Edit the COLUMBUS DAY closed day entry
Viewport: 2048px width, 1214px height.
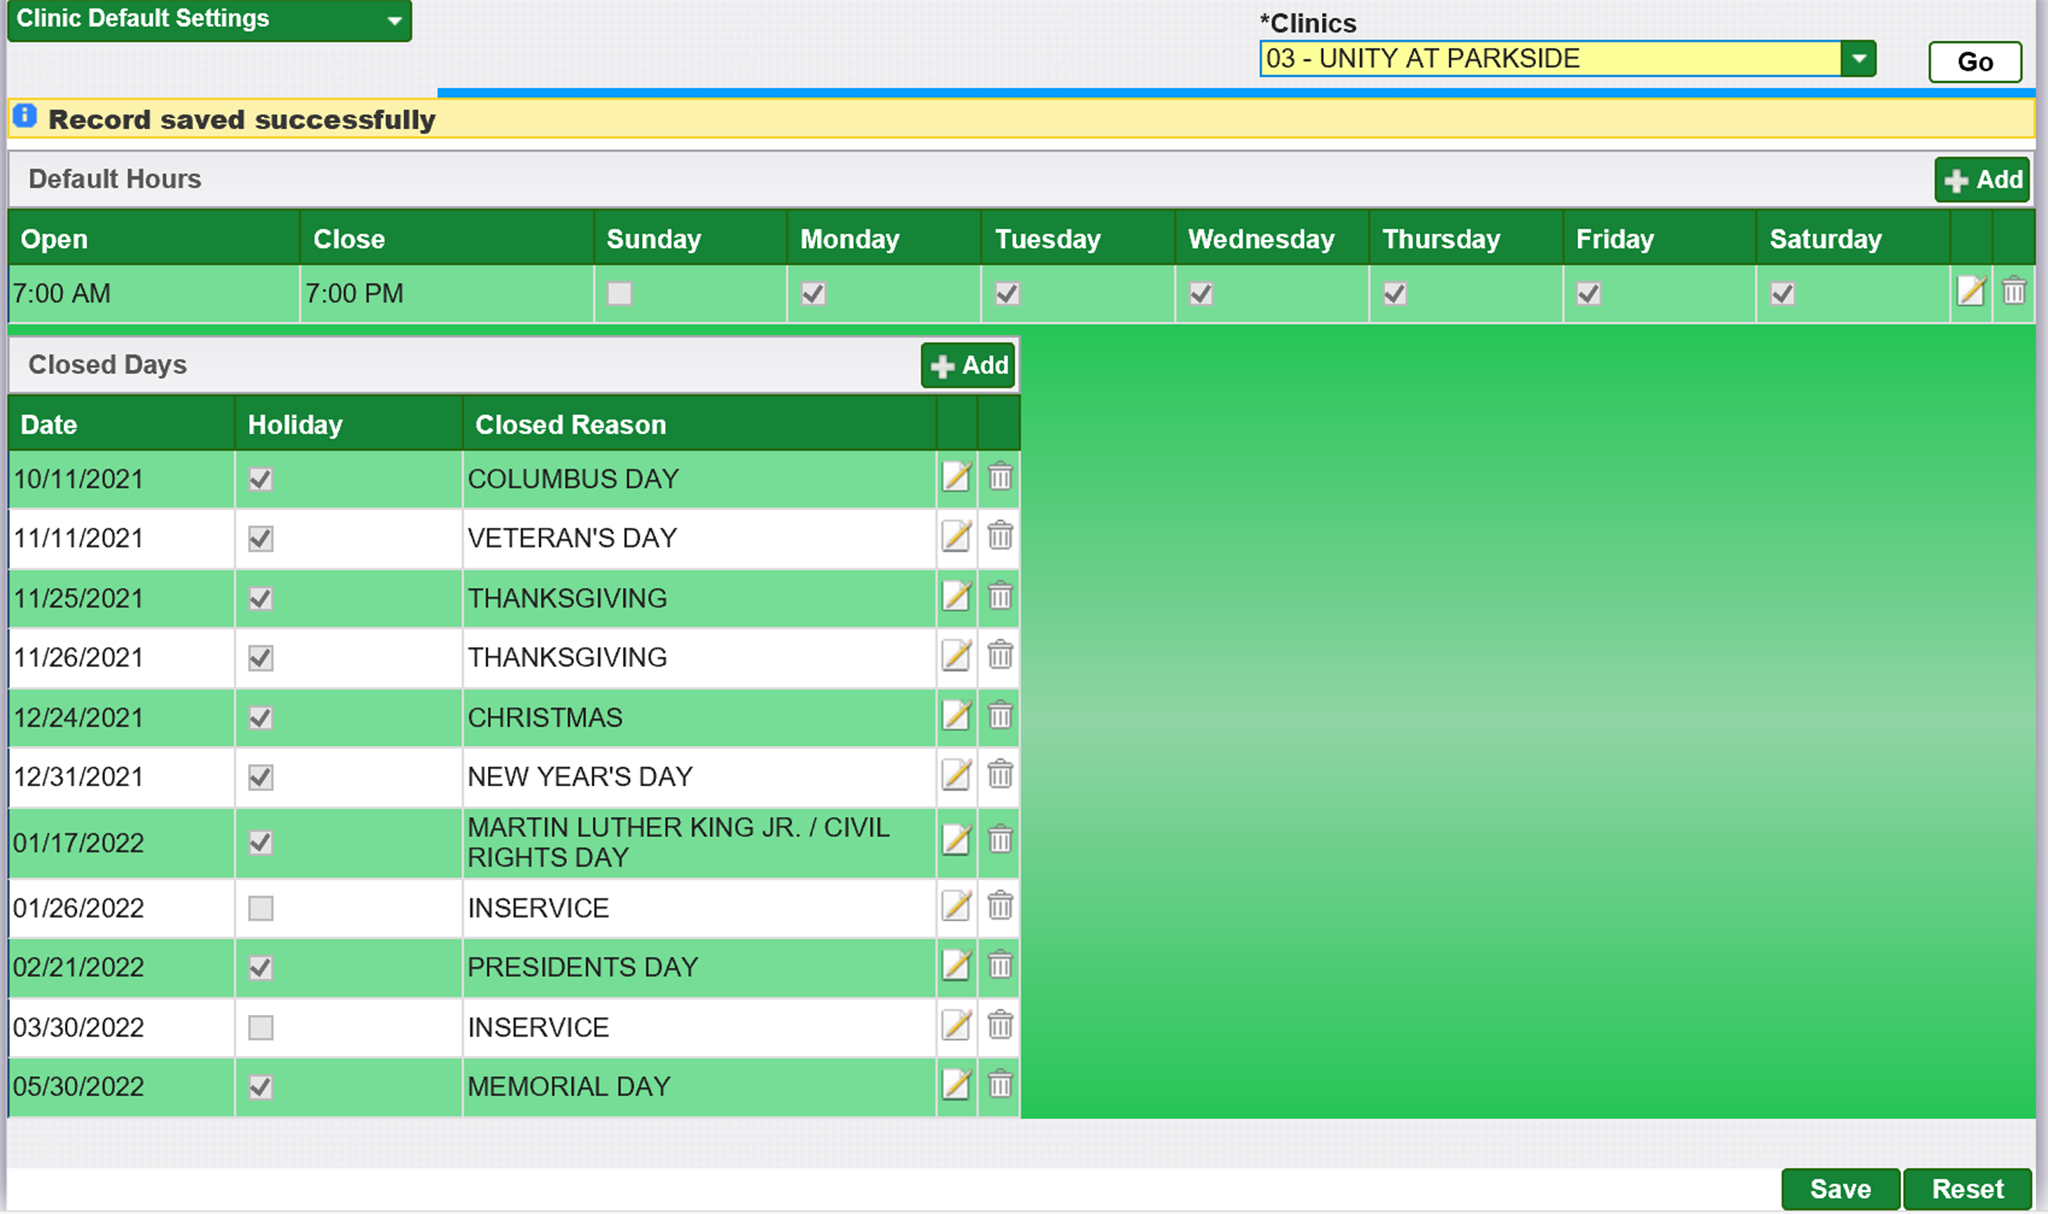(x=956, y=478)
